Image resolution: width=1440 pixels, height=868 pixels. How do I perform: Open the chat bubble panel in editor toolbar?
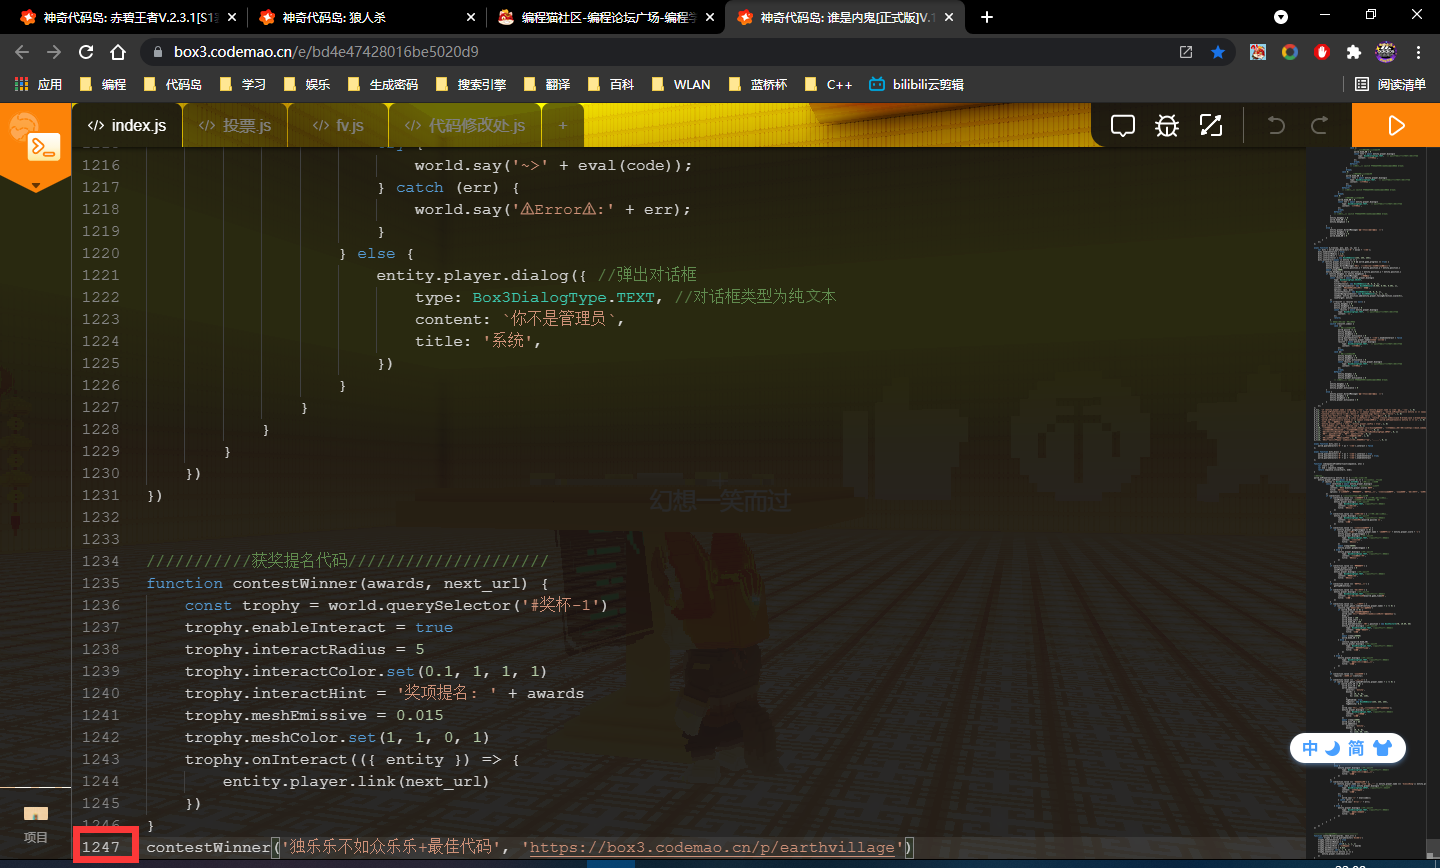pos(1123,125)
